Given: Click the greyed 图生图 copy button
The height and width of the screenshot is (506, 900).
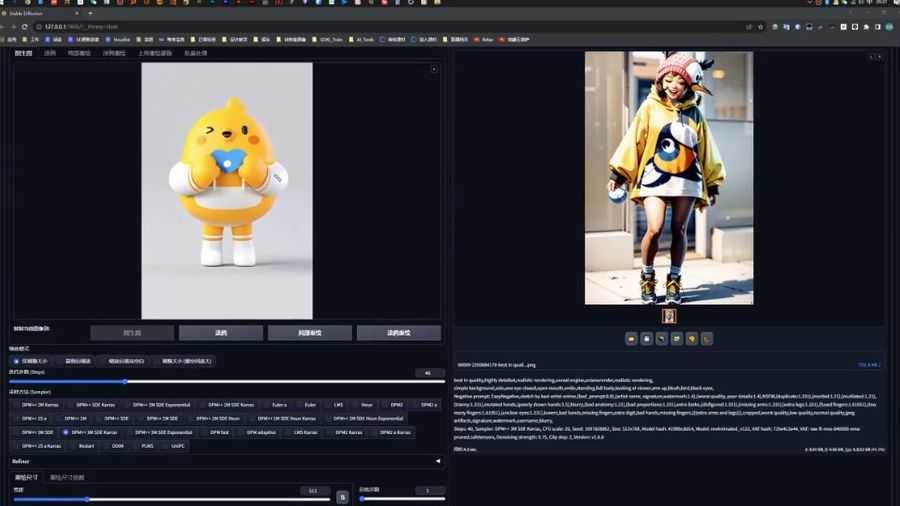Looking at the screenshot, I should (132, 333).
